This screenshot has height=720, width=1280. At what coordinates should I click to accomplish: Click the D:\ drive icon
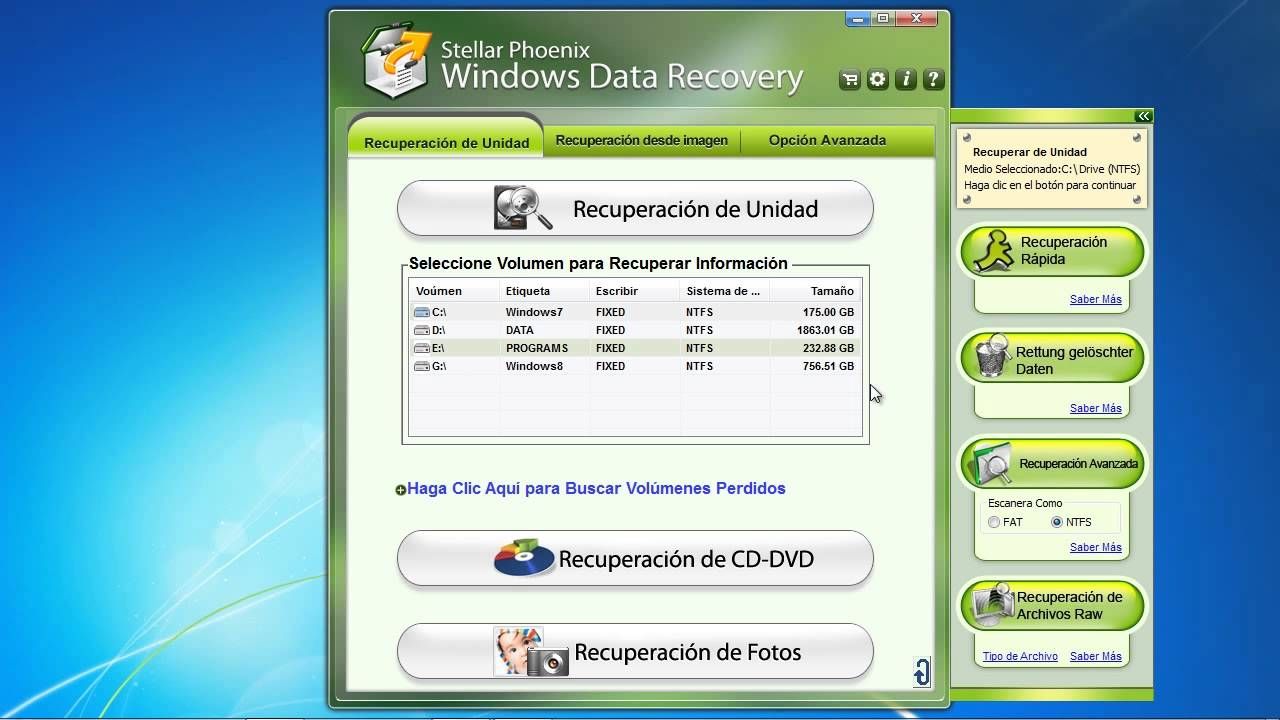pos(421,330)
